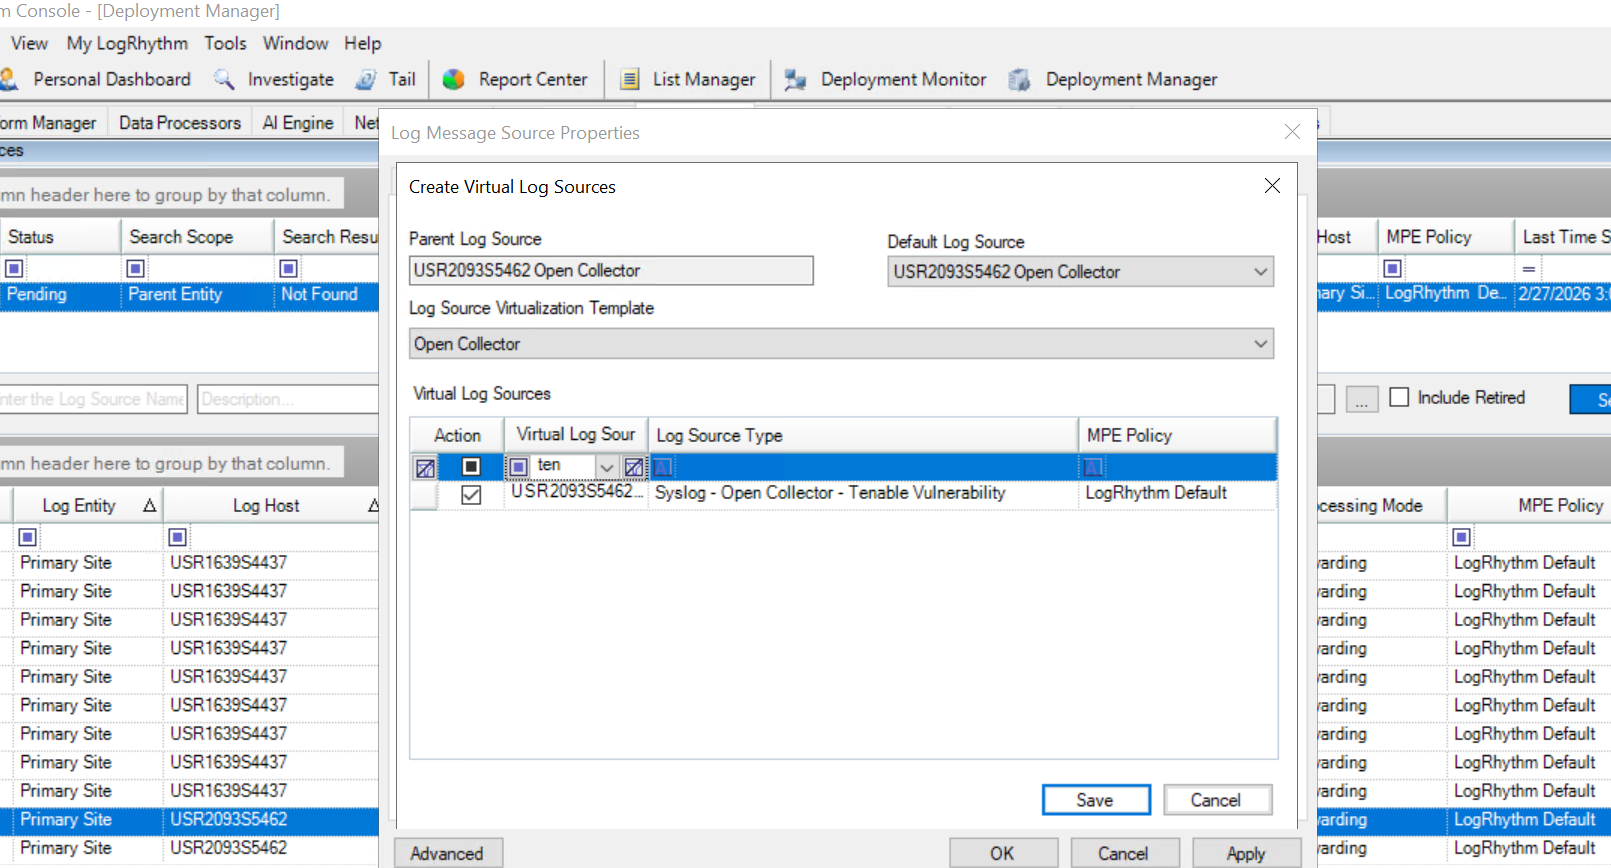Screen dimensions: 1611x868
Task: Expand the 'ten' filter dropdown arrow
Action: pyautogui.click(x=606, y=467)
